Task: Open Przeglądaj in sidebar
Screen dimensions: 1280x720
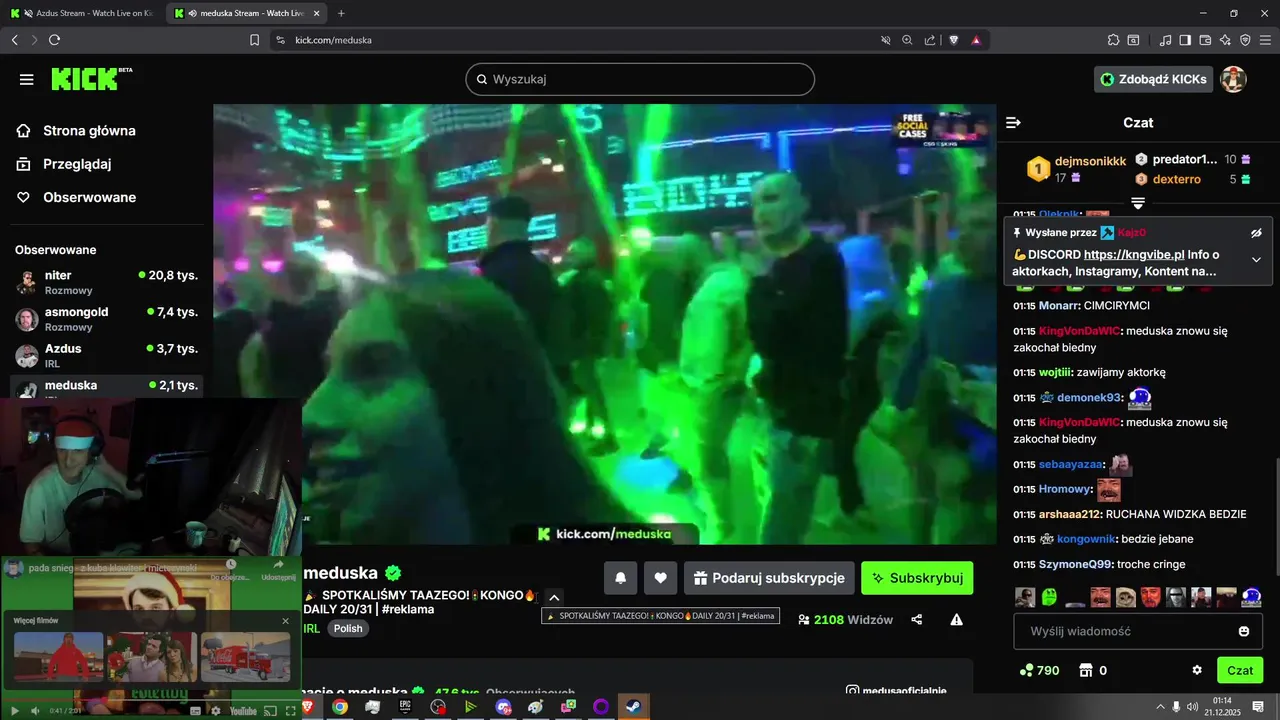Action: (77, 164)
